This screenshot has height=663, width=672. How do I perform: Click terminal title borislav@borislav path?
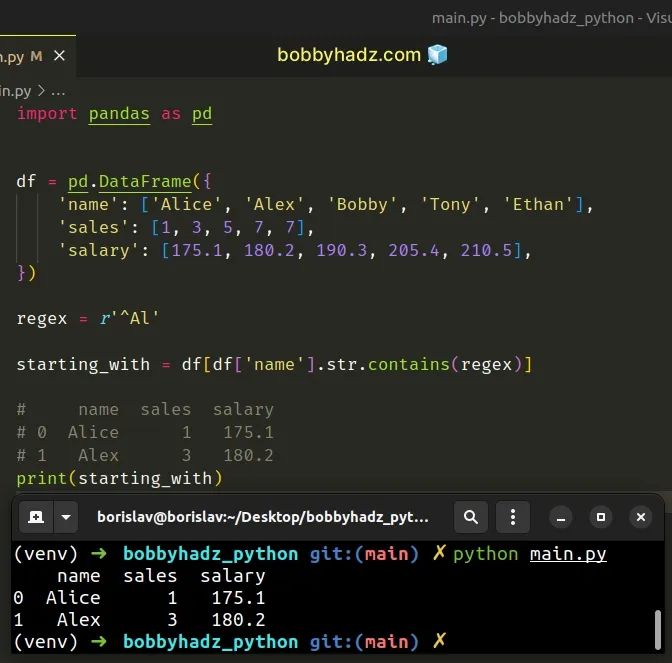(x=263, y=517)
